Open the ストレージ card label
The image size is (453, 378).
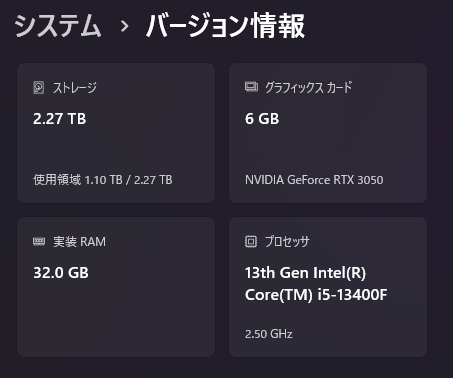(75, 88)
